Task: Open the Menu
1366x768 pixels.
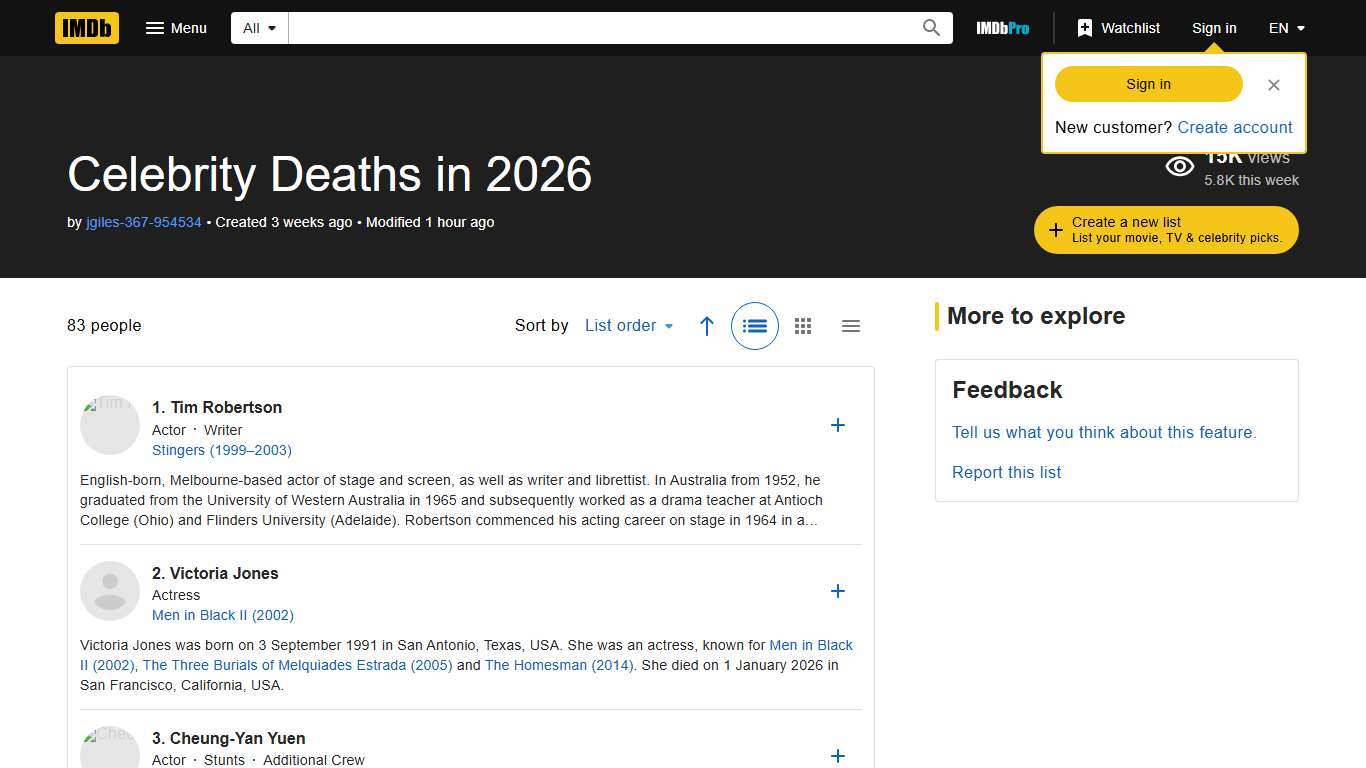Action: click(x=176, y=28)
